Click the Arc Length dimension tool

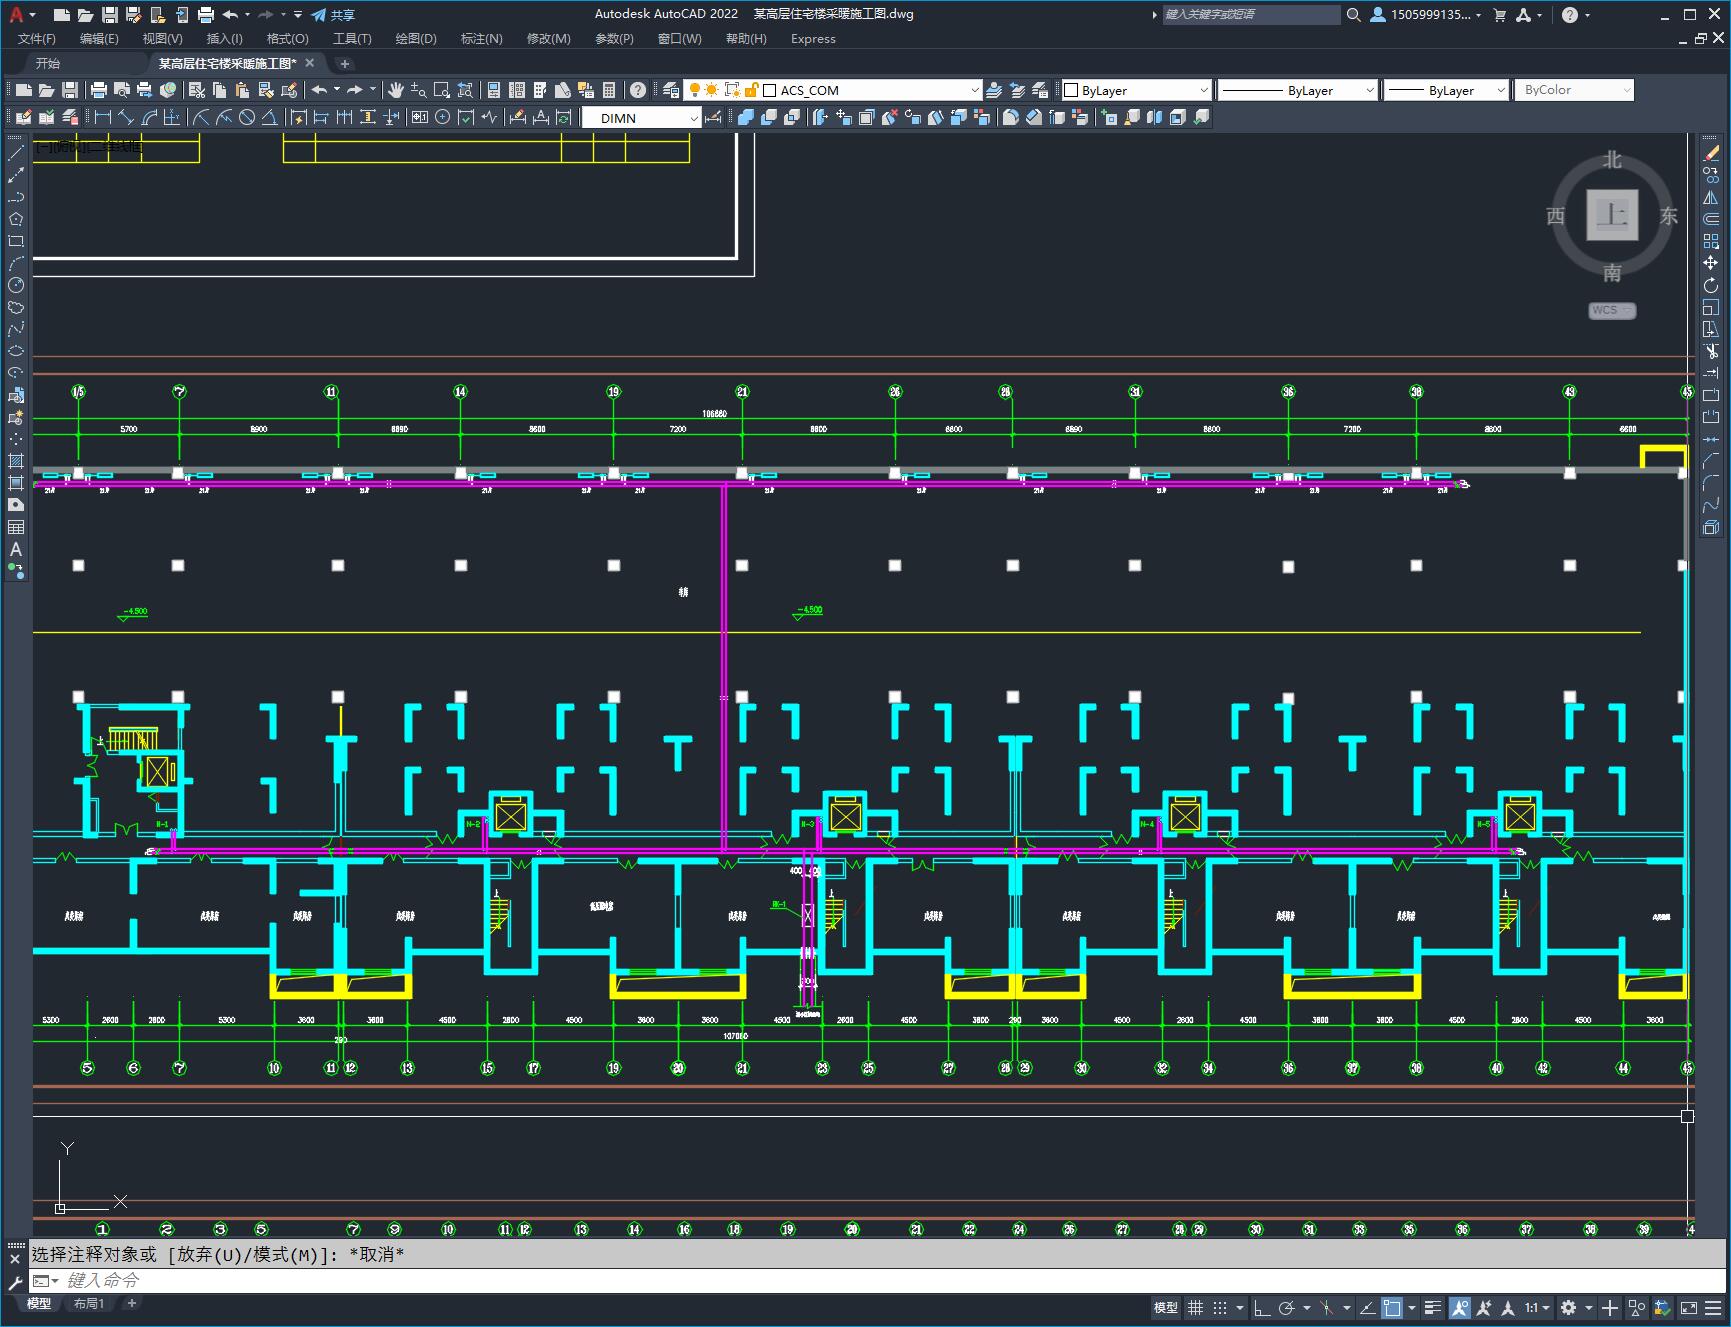[149, 117]
